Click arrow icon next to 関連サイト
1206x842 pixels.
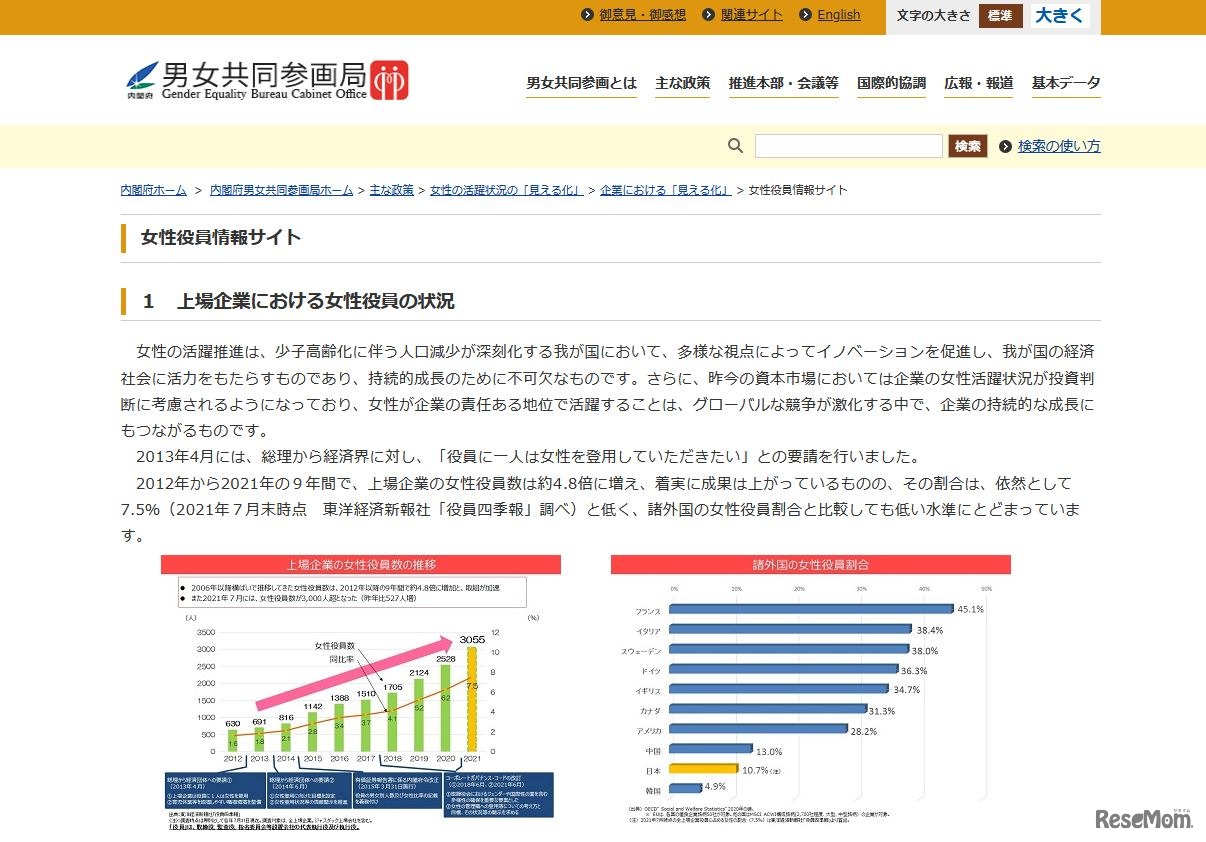click(x=709, y=15)
